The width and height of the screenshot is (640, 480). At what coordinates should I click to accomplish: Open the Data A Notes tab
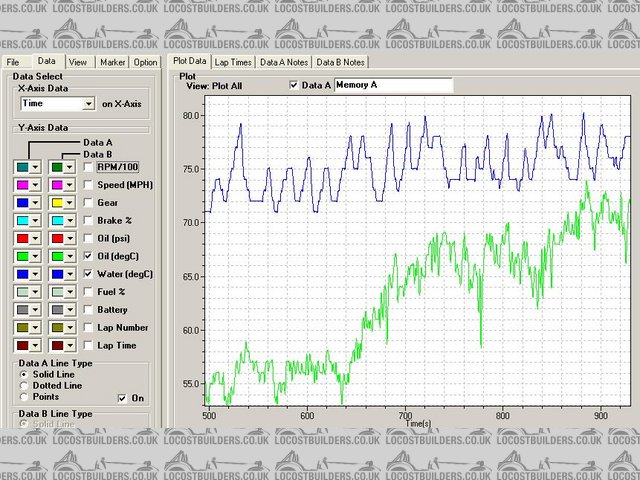tap(284, 62)
